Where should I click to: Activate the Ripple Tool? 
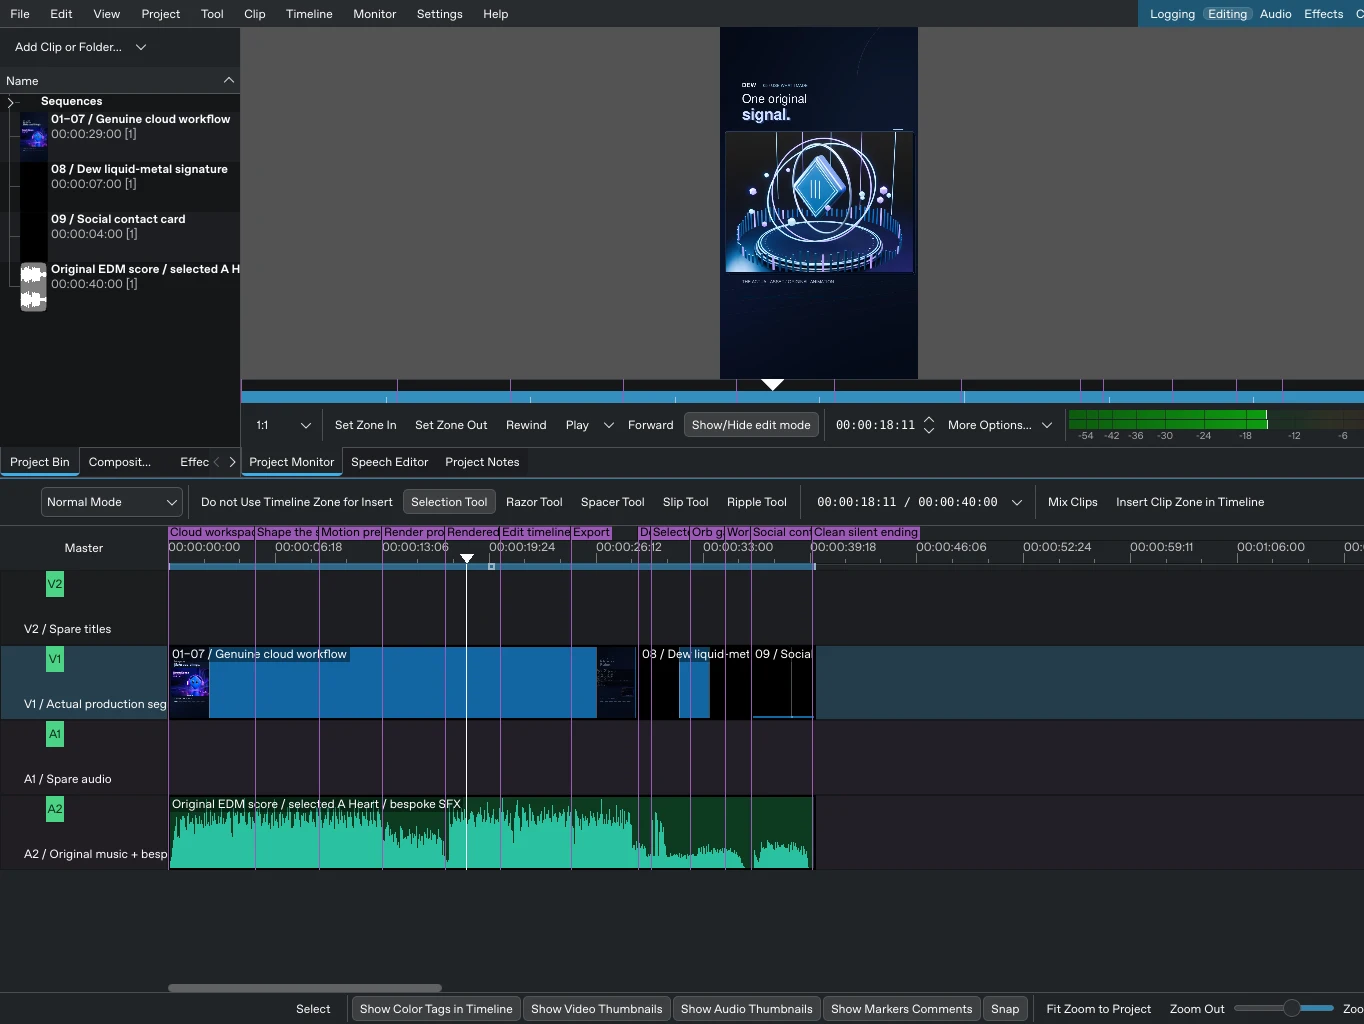click(757, 502)
